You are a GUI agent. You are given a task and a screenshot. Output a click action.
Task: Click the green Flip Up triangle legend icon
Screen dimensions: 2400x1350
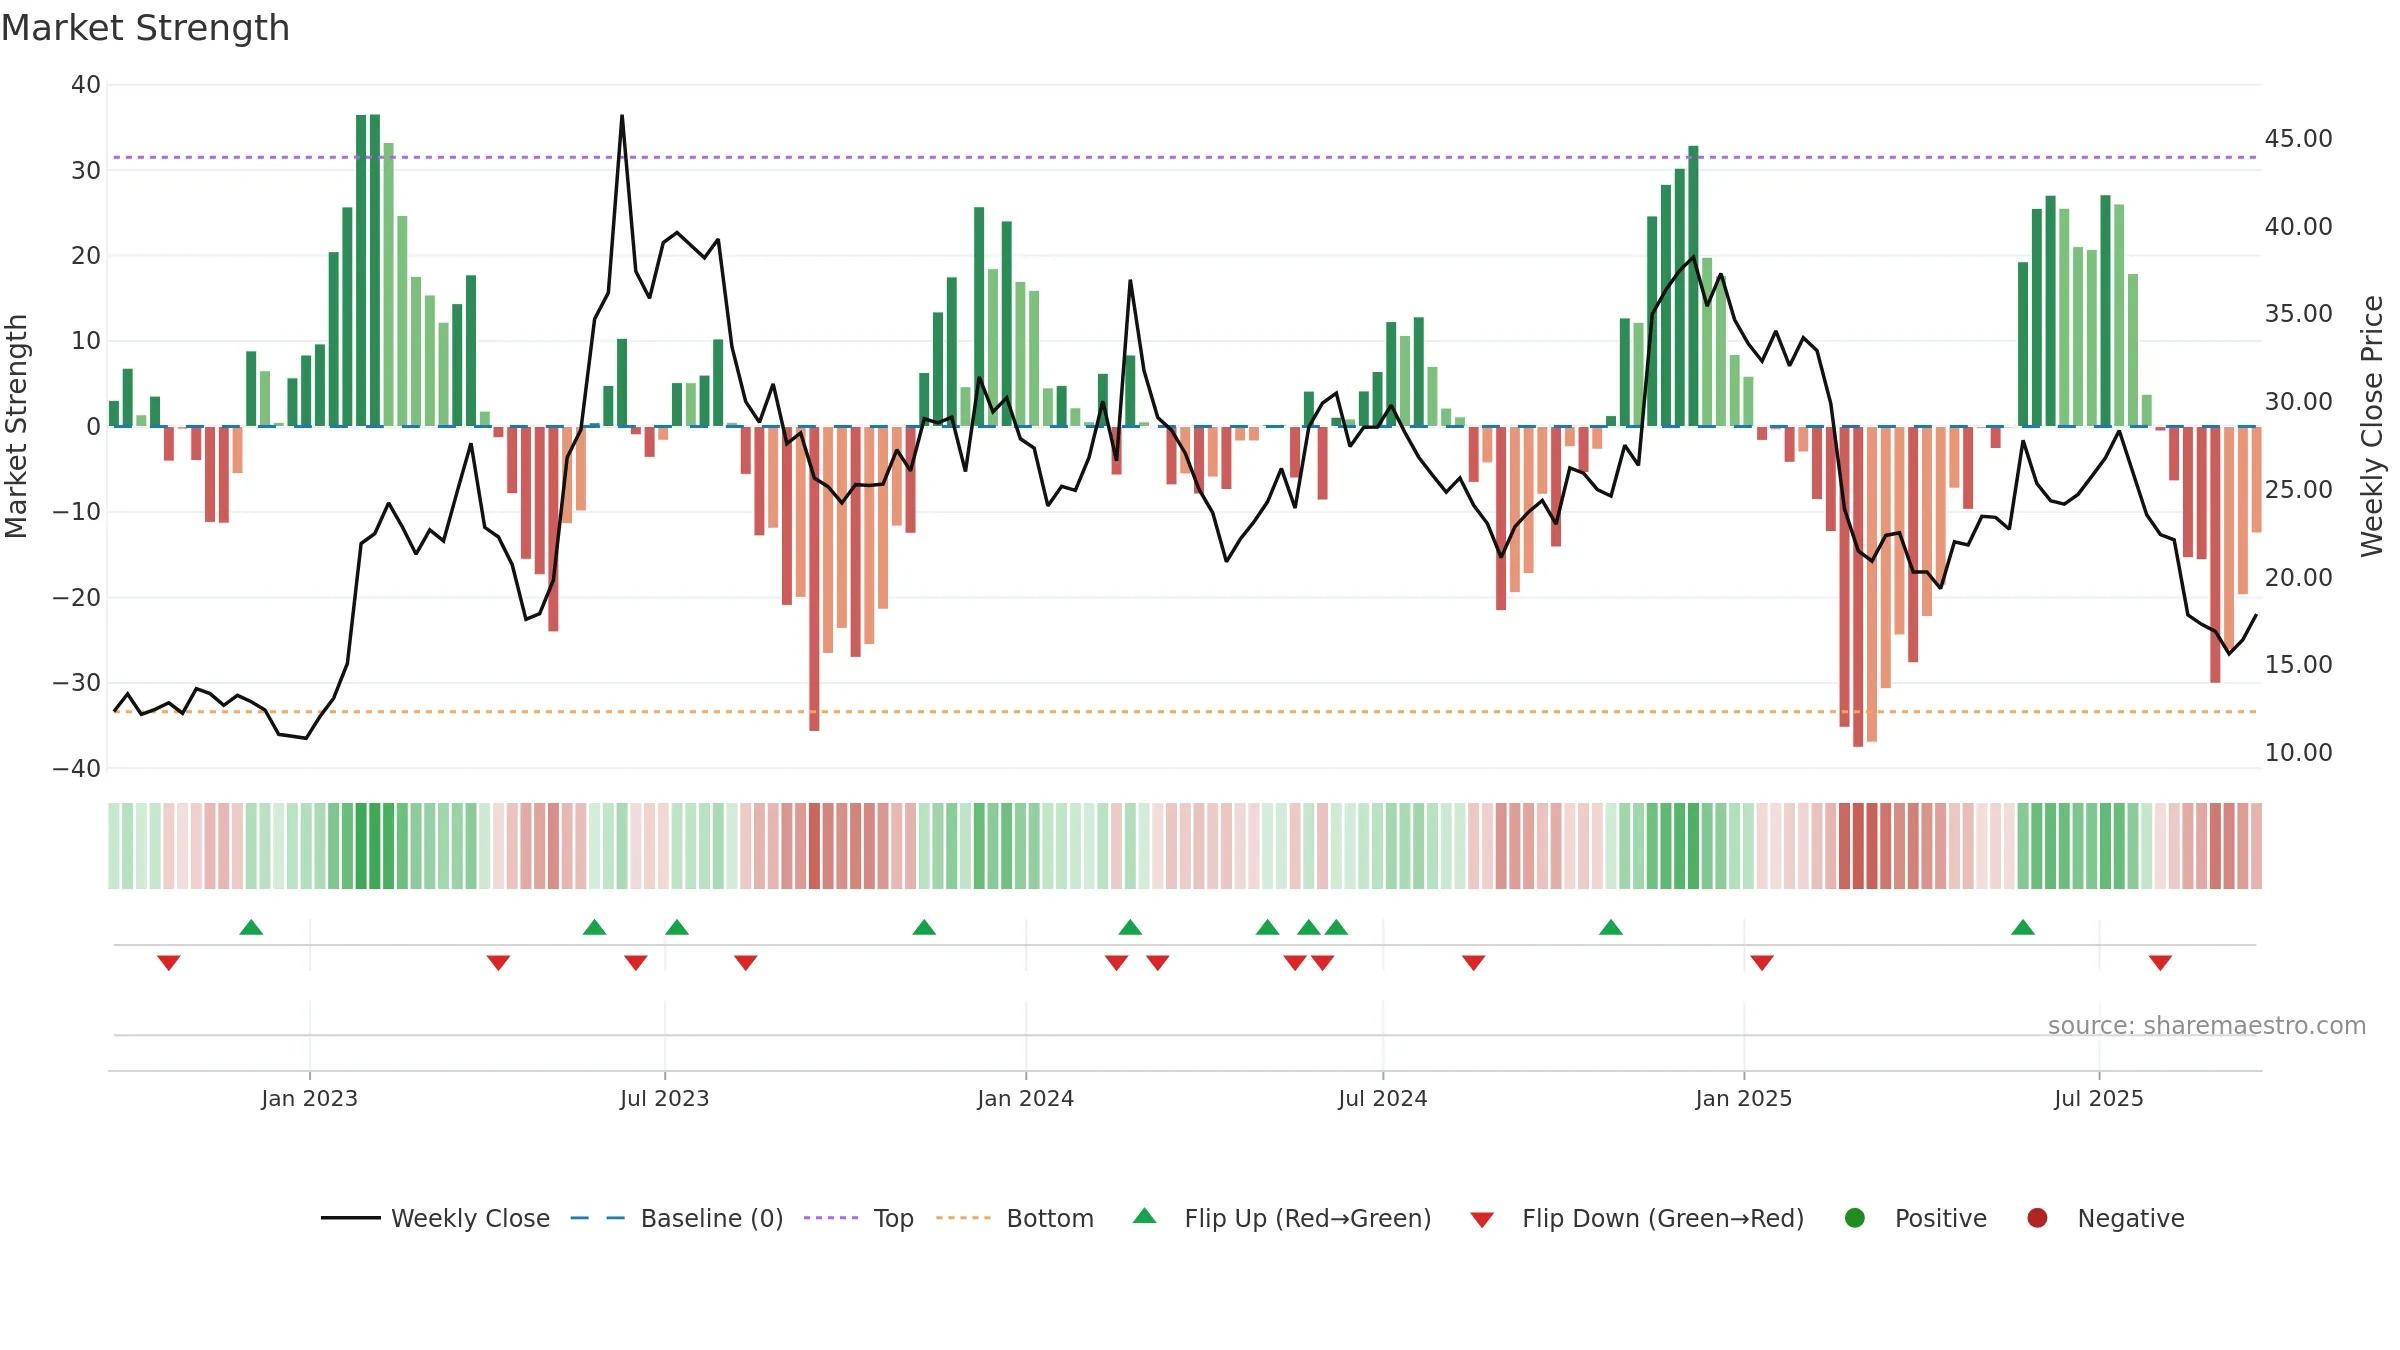click(1144, 1216)
